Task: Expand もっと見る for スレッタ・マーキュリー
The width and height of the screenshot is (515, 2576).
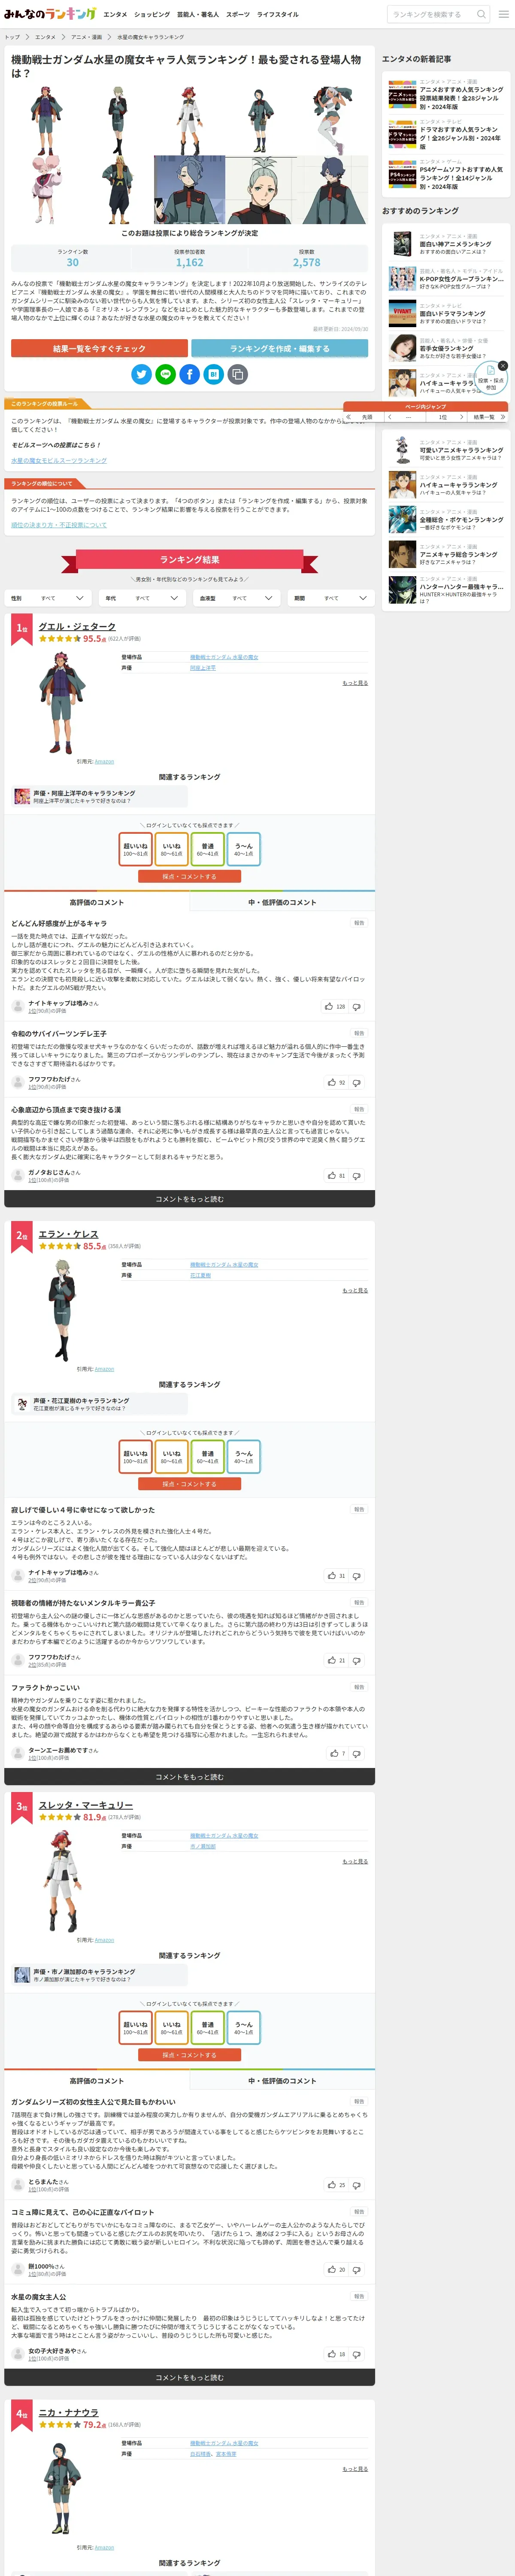Action: point(355,1861)
